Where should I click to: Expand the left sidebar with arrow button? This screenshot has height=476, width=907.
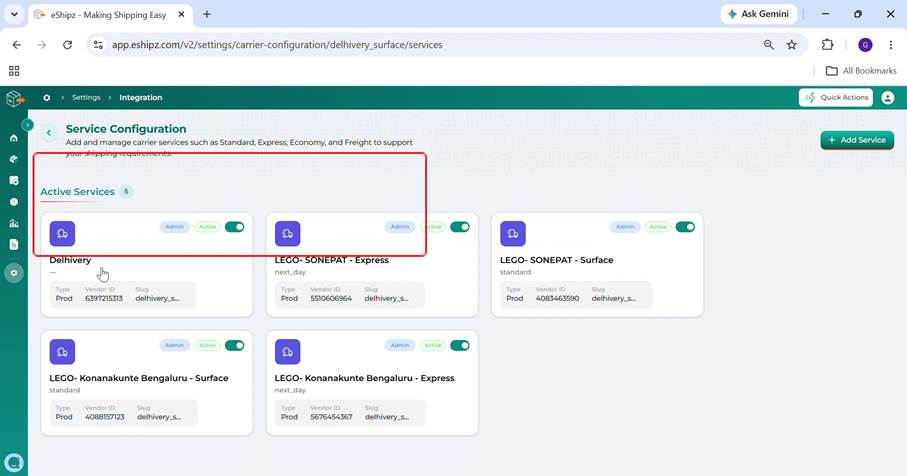(27, 125)
